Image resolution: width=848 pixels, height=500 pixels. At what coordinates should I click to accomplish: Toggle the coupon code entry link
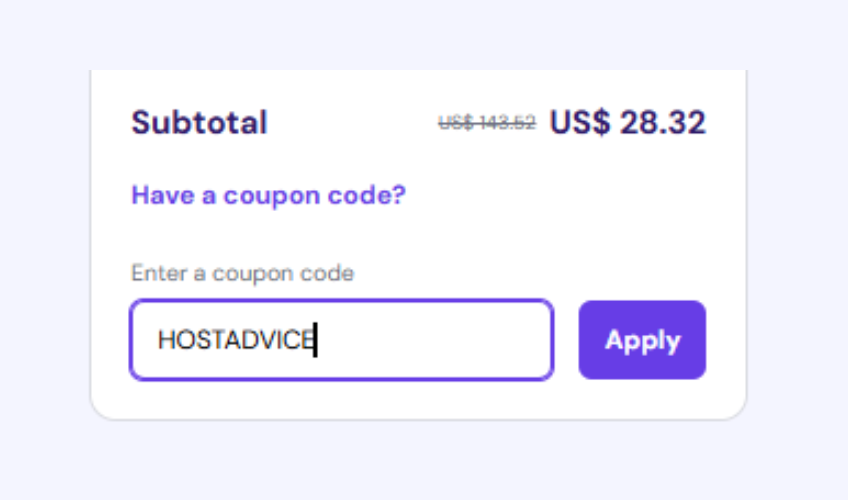pyautogui.click(x=268, y=195)
